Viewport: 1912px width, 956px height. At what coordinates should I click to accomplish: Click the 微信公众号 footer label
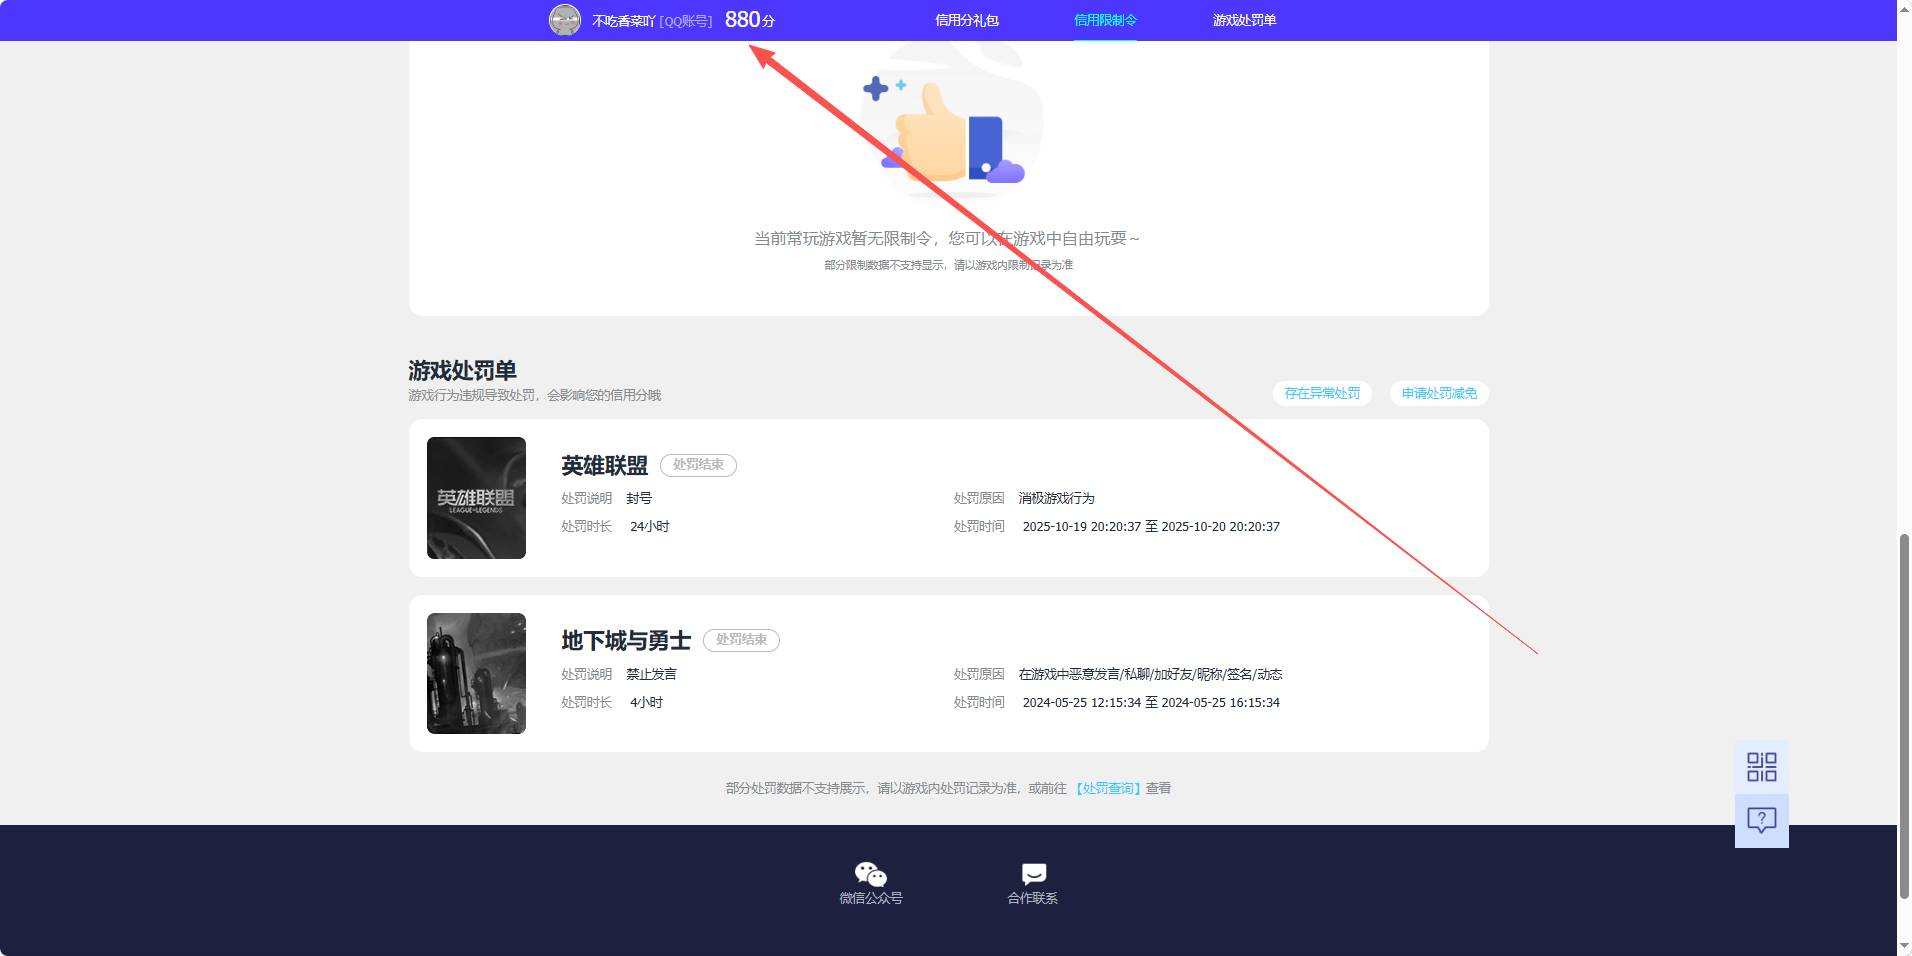870,898
